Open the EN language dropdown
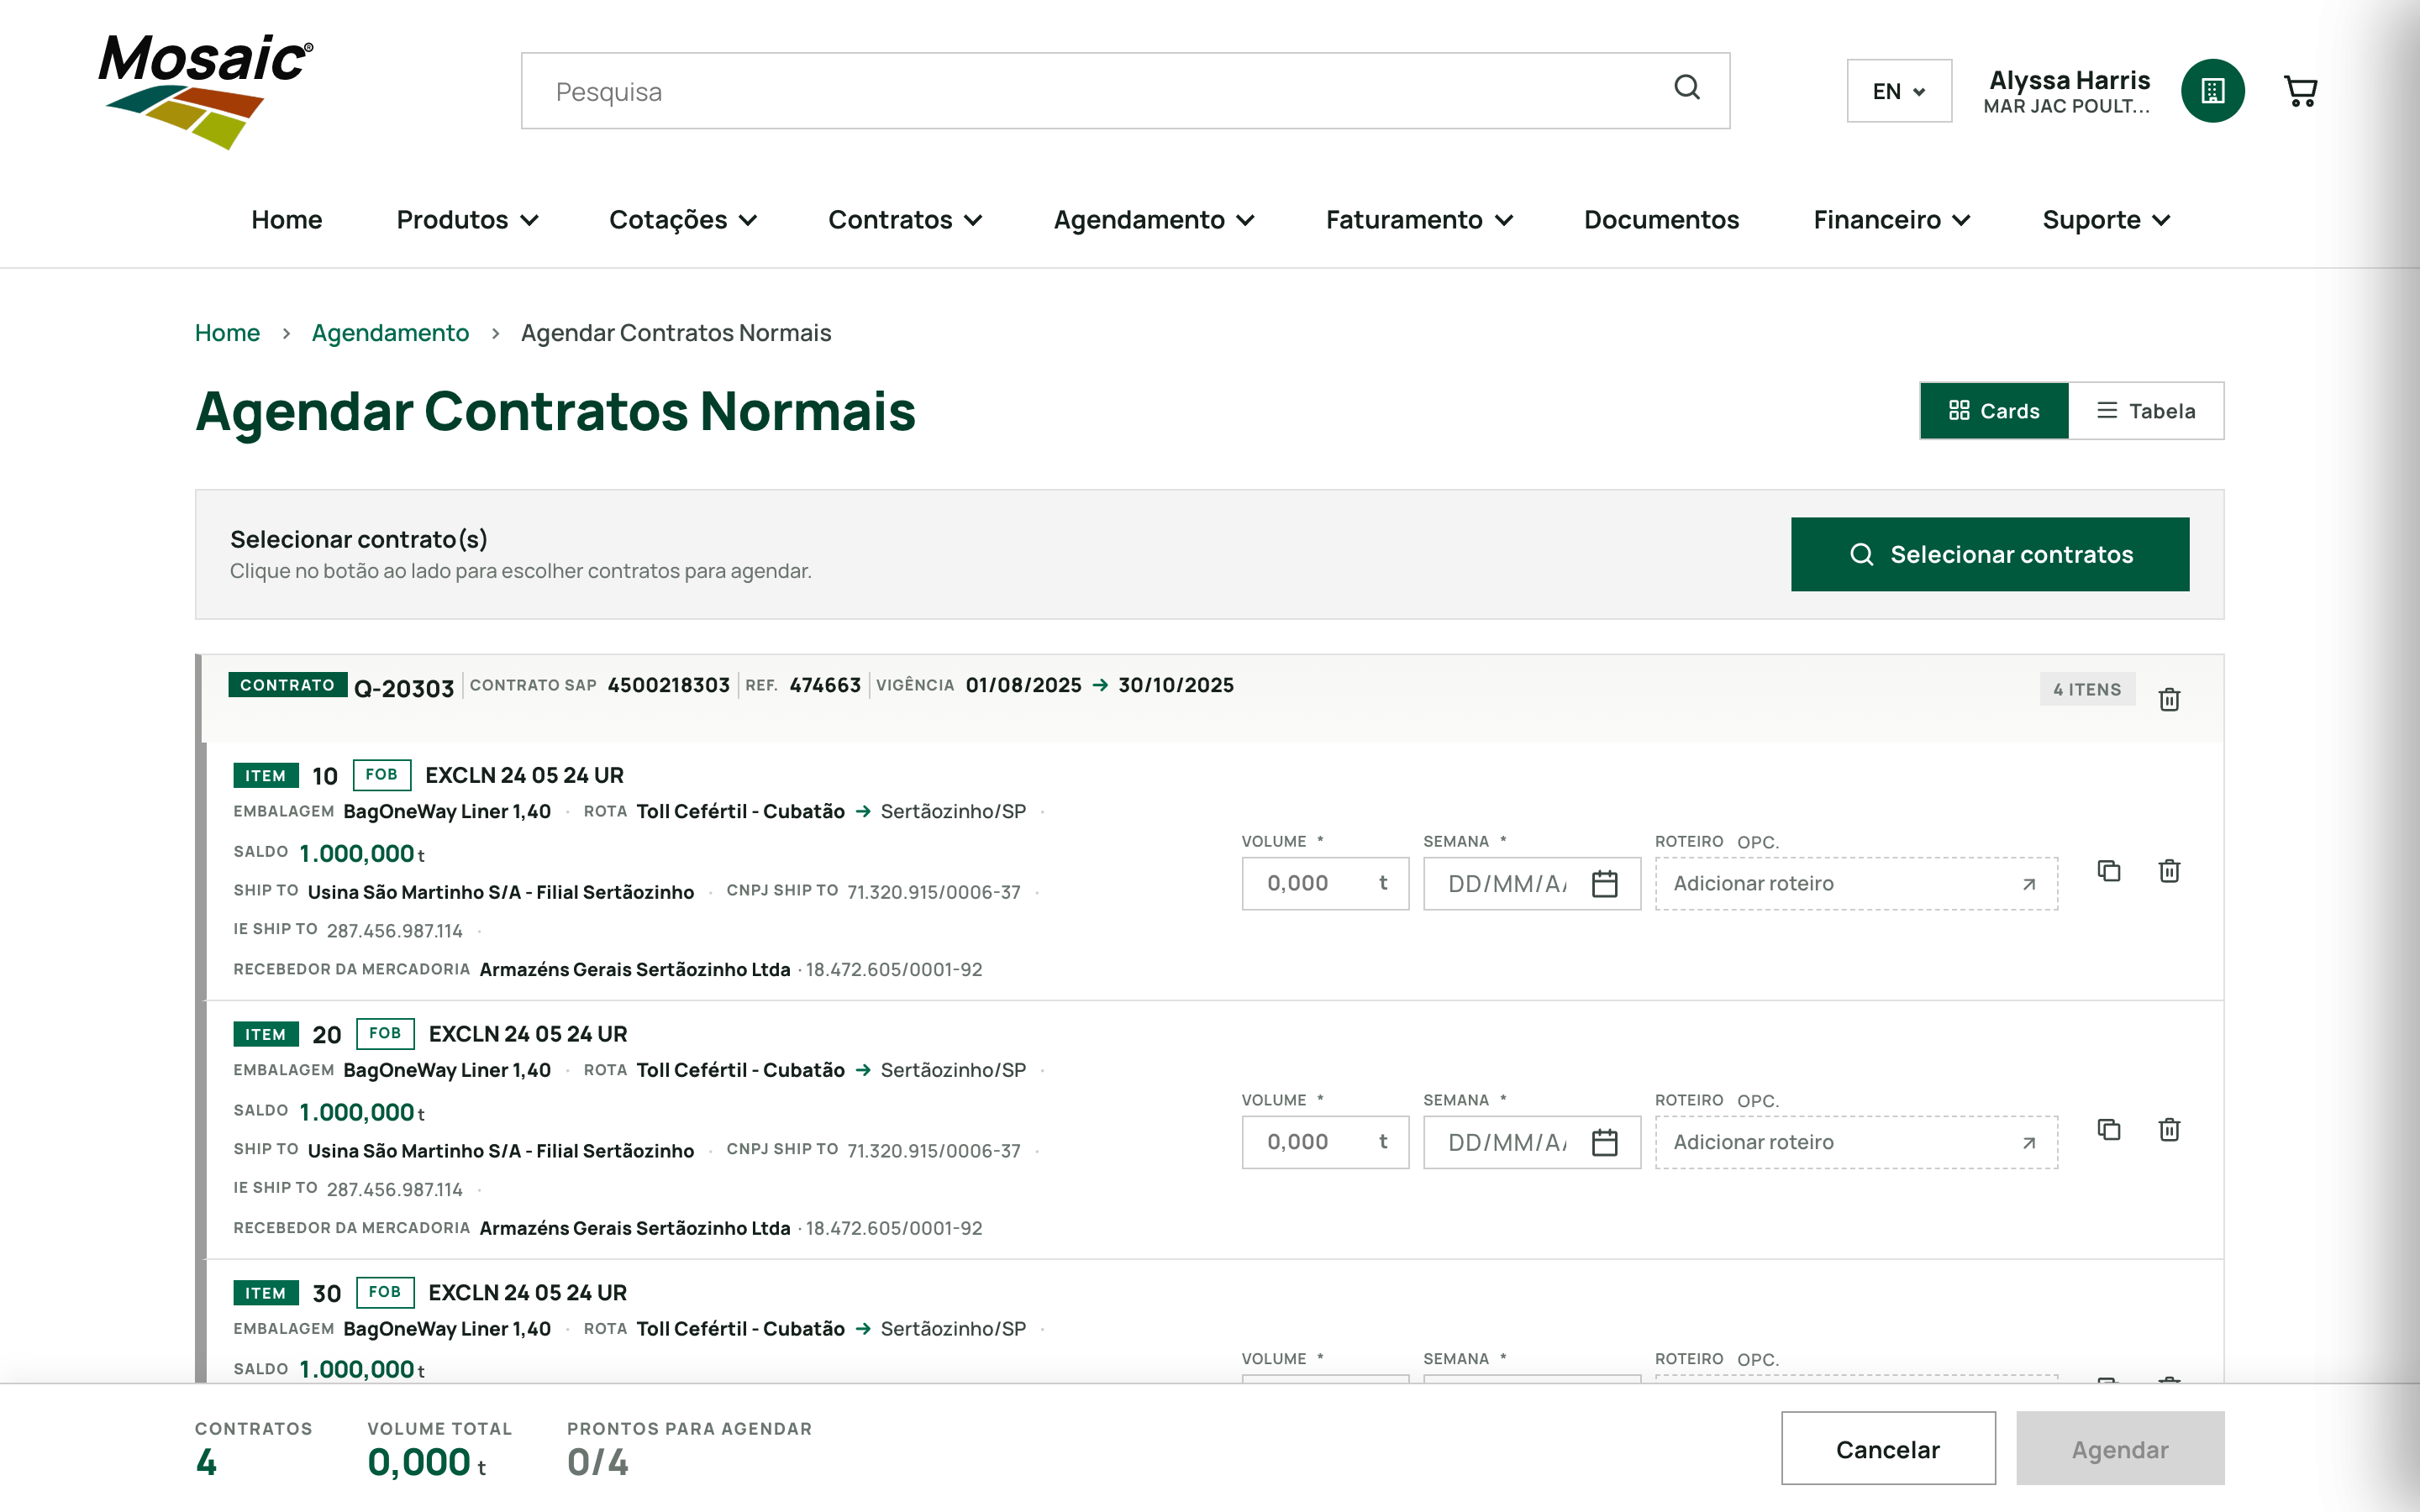This screenshot has width=2420, height=1512. tap(1899, 91)
